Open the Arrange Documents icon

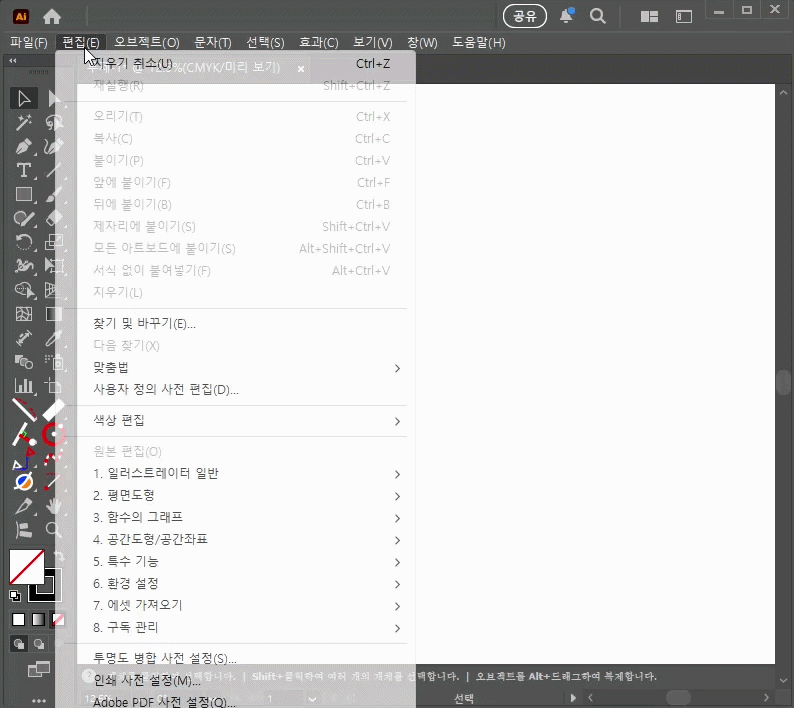(x=649, y=17)
